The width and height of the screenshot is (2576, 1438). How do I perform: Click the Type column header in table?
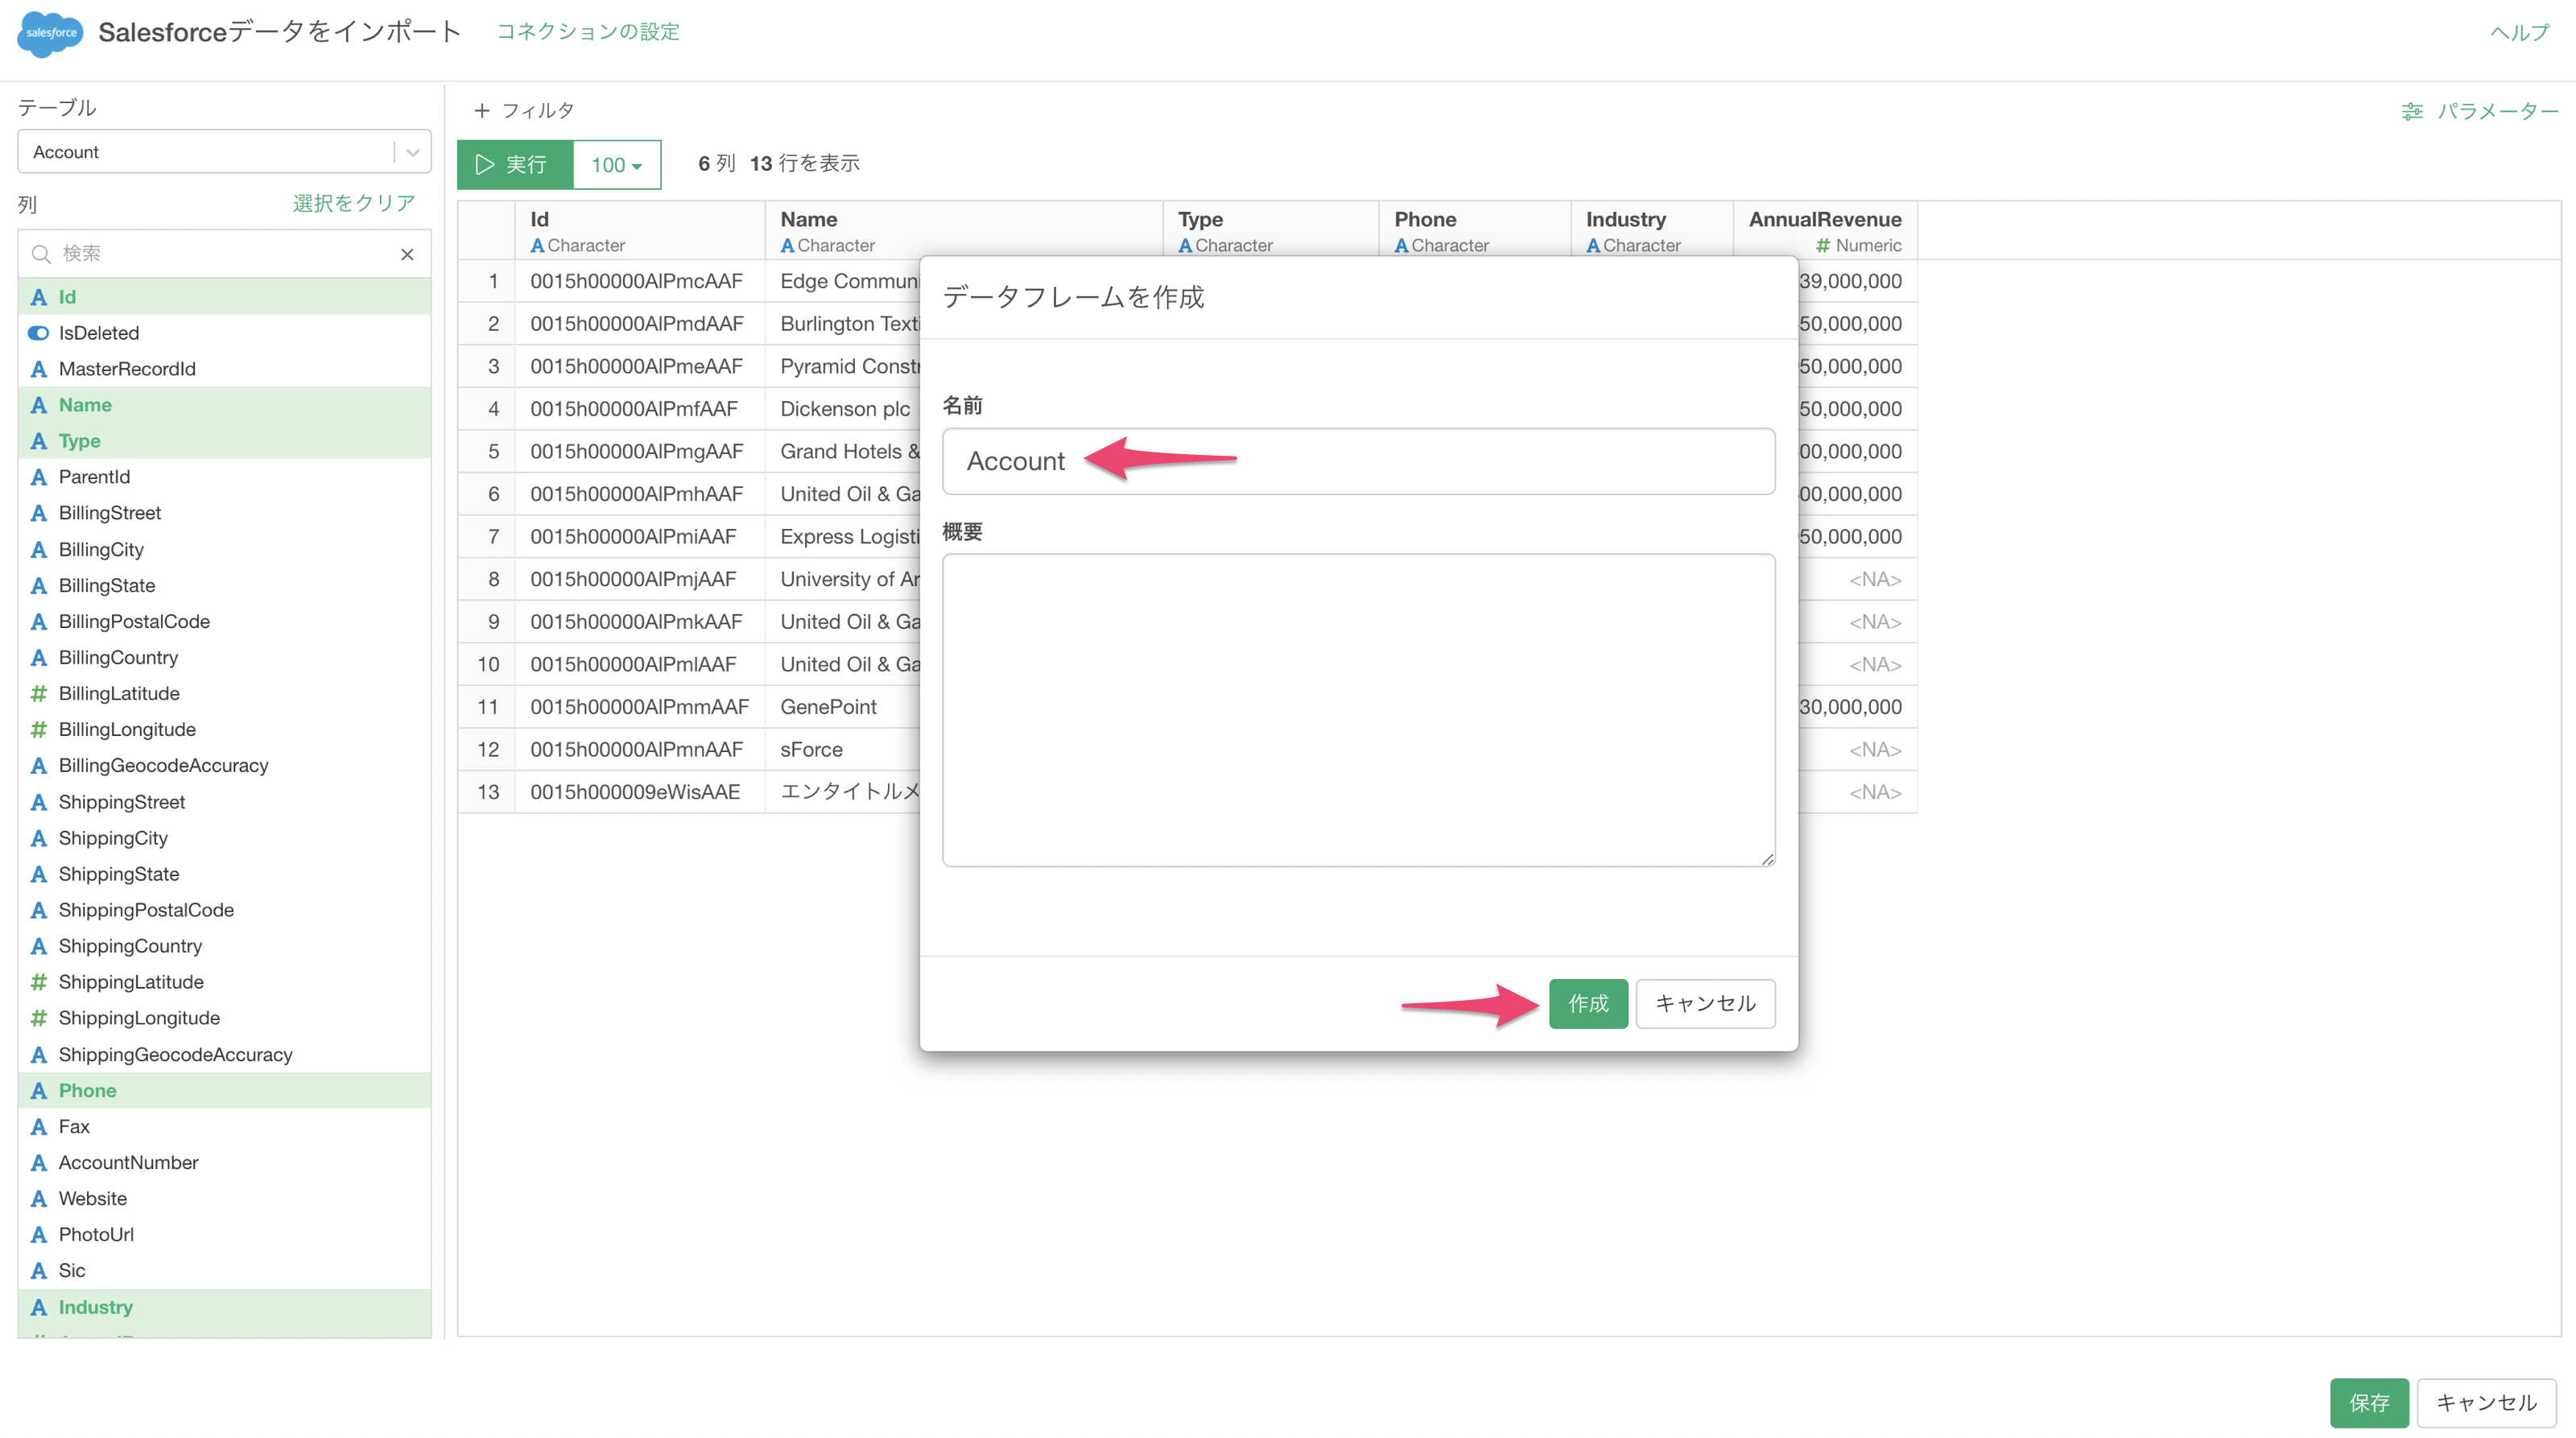pyautogui.click(x=1271, y=231)
